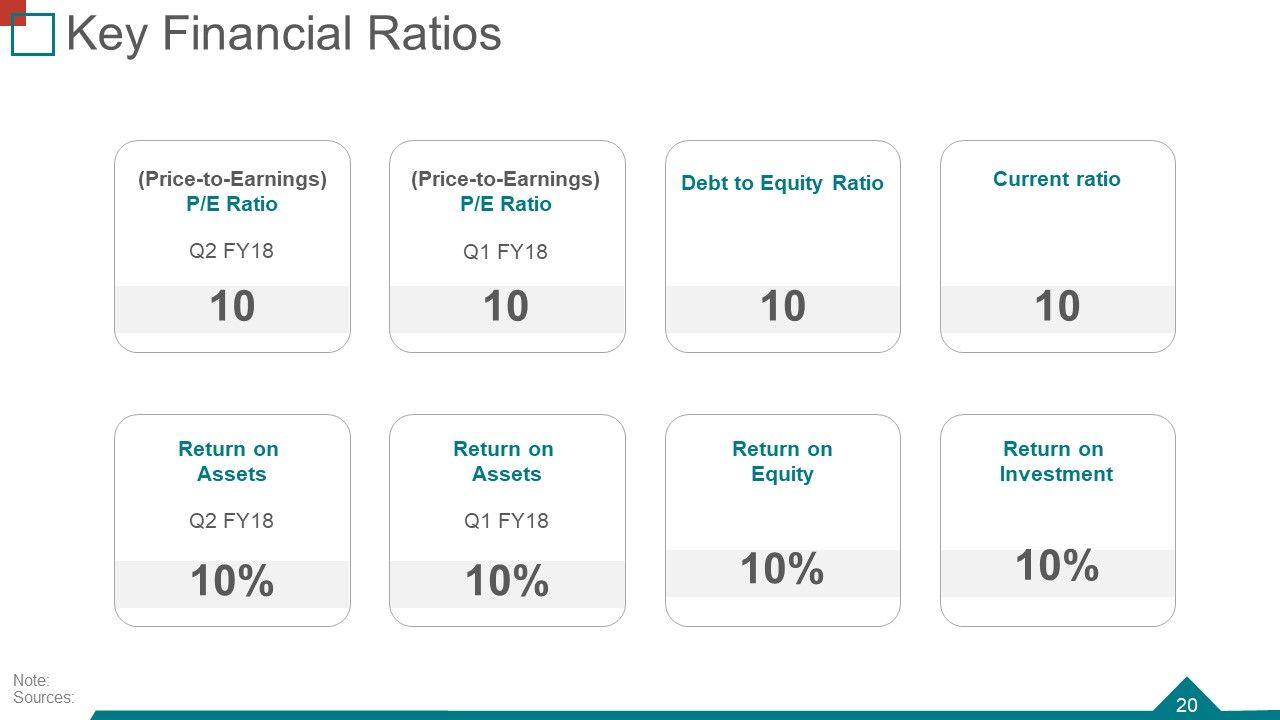Click the 10% value under Return on Investment
Screen dimensions: 1280x720
[x=1057, y=565]
